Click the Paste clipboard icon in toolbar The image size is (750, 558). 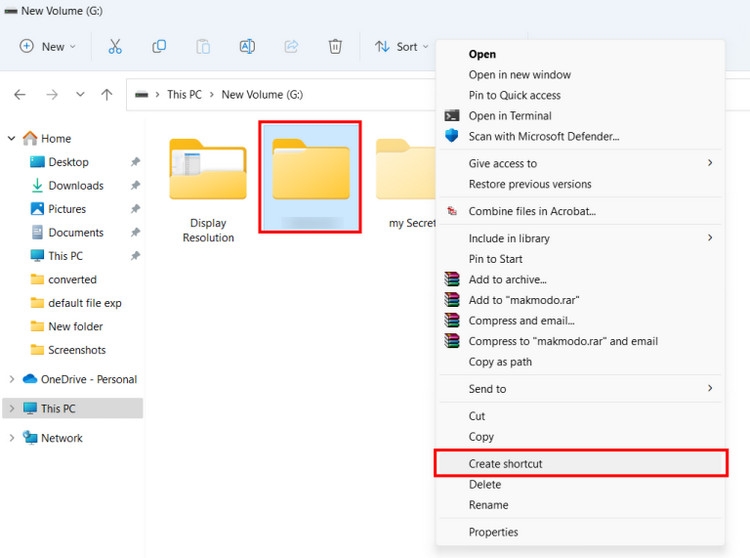pyautogui.click(x=203, y=46)
